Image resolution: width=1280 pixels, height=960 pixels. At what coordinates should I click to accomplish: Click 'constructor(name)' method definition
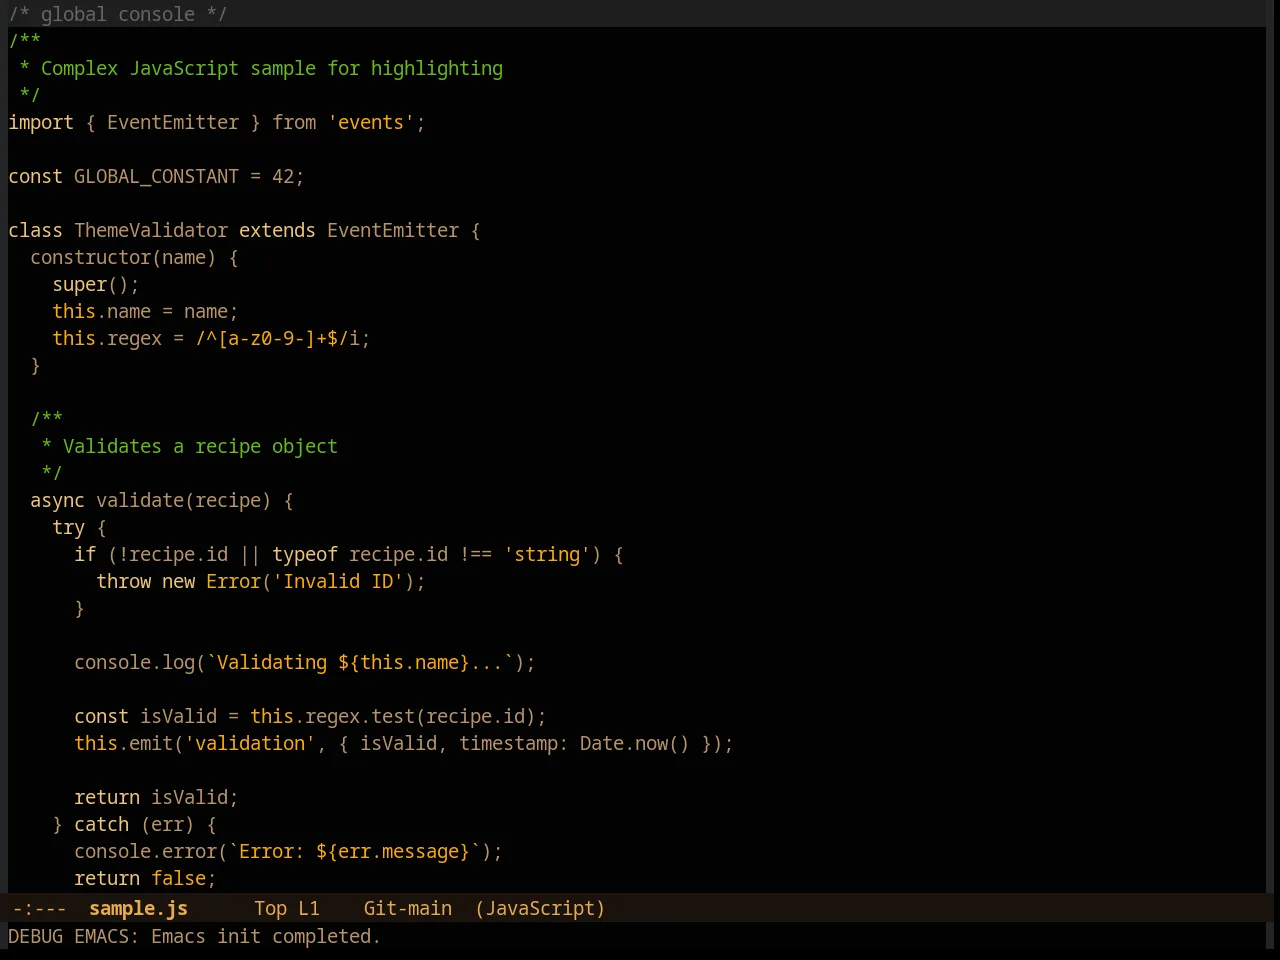[x=123, y=257]
